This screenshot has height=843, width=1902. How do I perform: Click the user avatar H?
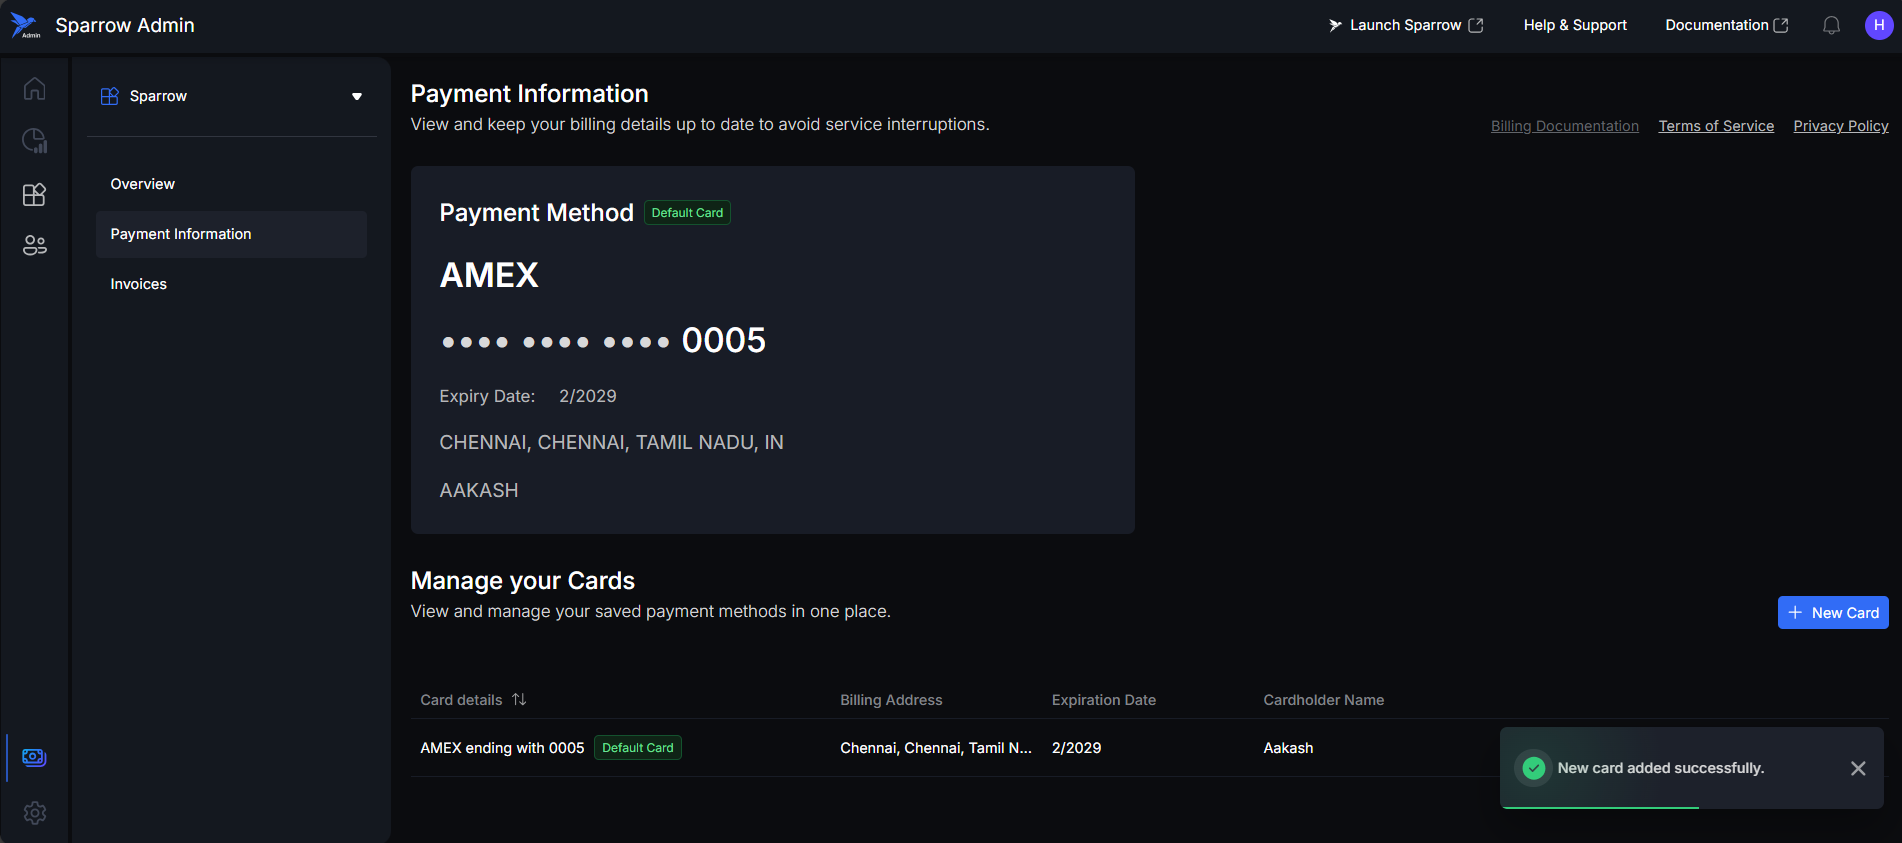pos(1878,26)
